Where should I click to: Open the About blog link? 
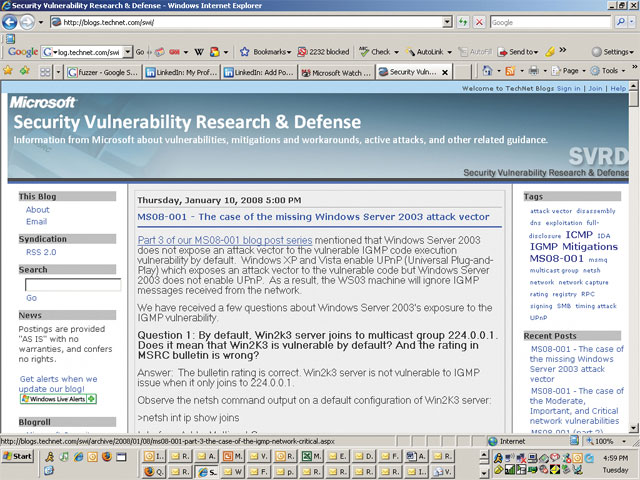38,210
